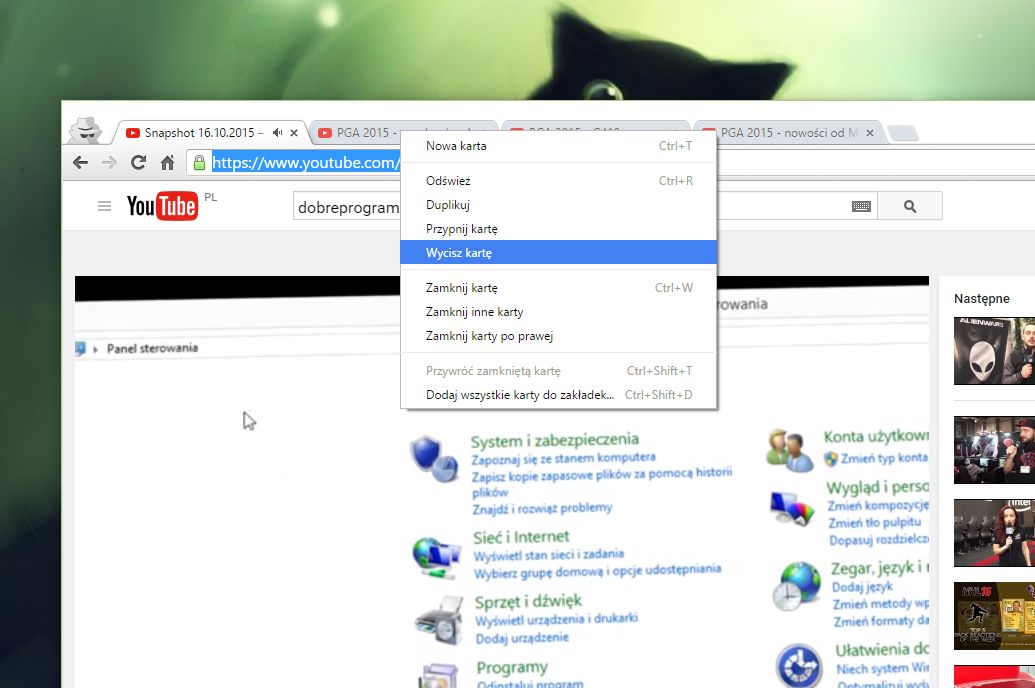The width and height of the screenshot is (1035, 688).
Task: Open the red-haired woman Intel thumbnail
Action: point(994,533)
